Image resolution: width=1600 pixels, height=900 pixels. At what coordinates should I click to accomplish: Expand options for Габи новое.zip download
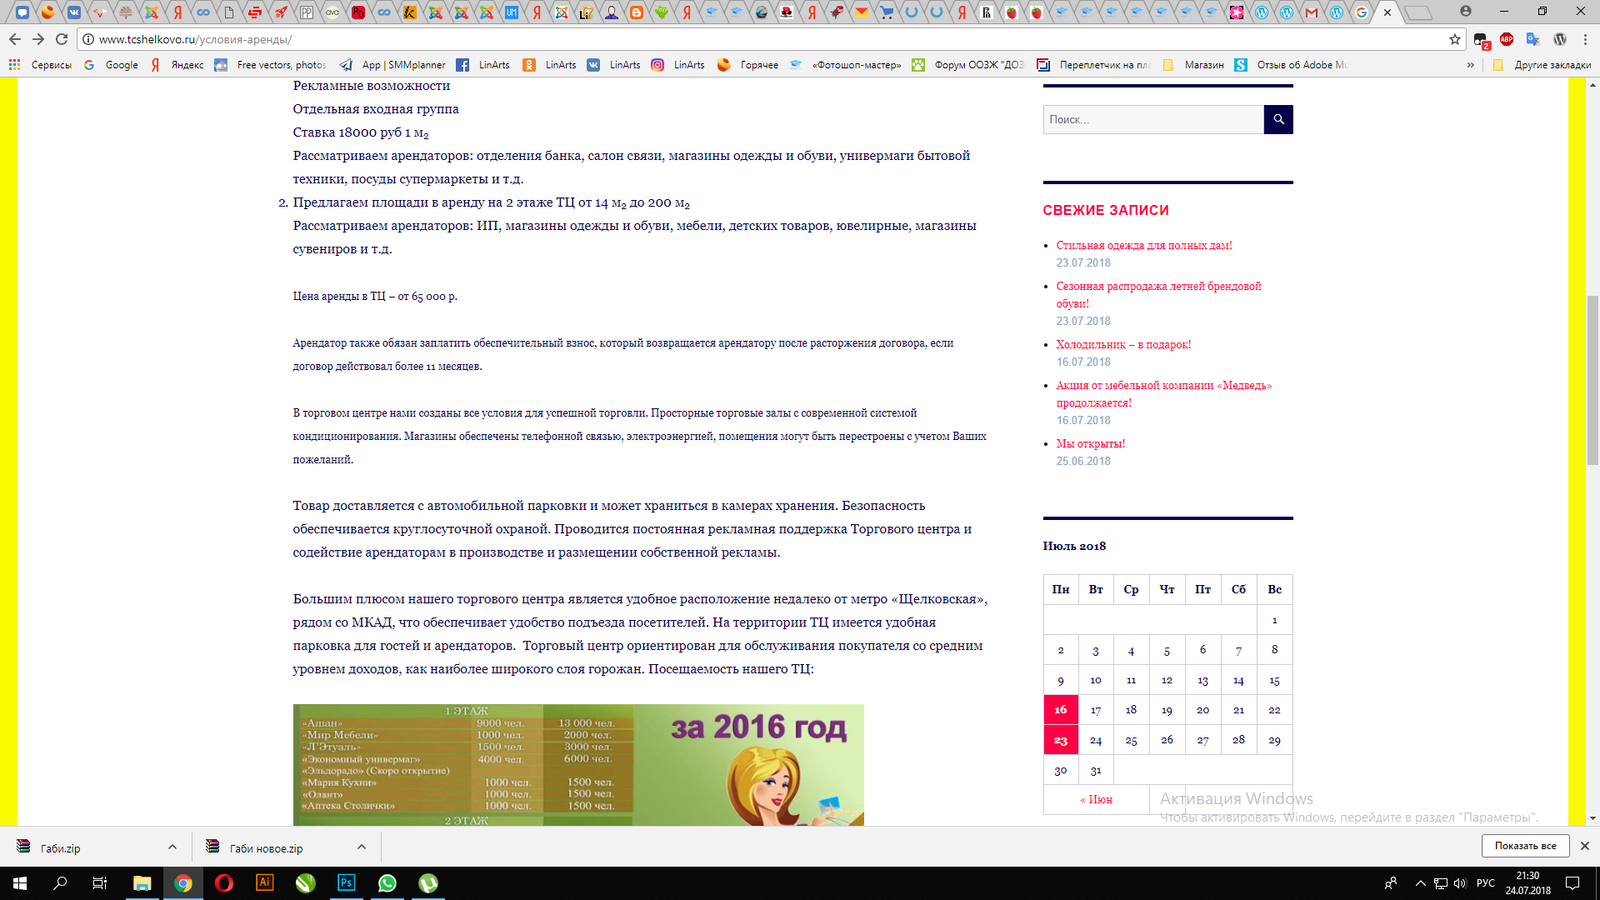tap(361, 847)
